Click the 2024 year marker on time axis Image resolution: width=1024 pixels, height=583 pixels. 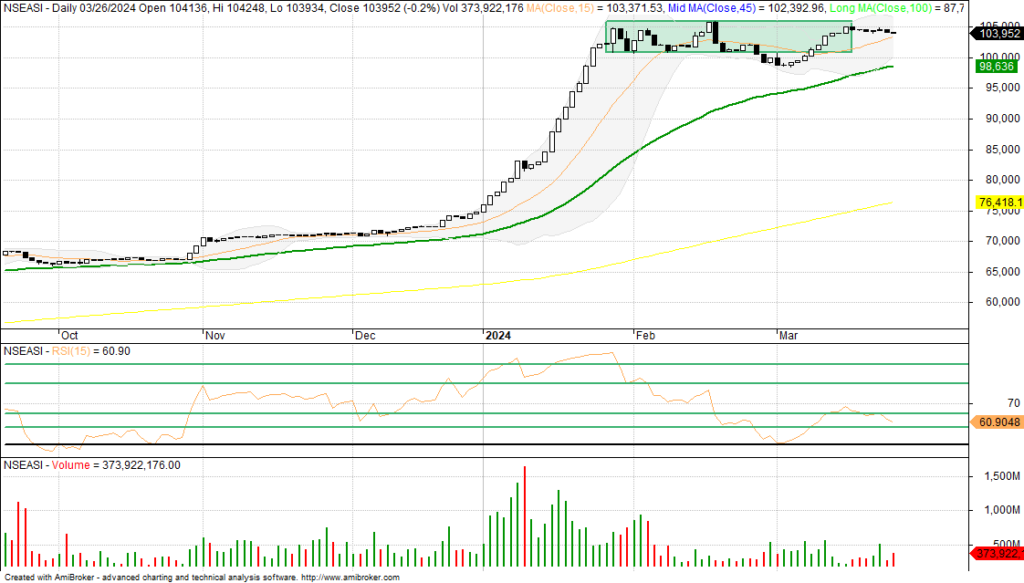(497, 336)
